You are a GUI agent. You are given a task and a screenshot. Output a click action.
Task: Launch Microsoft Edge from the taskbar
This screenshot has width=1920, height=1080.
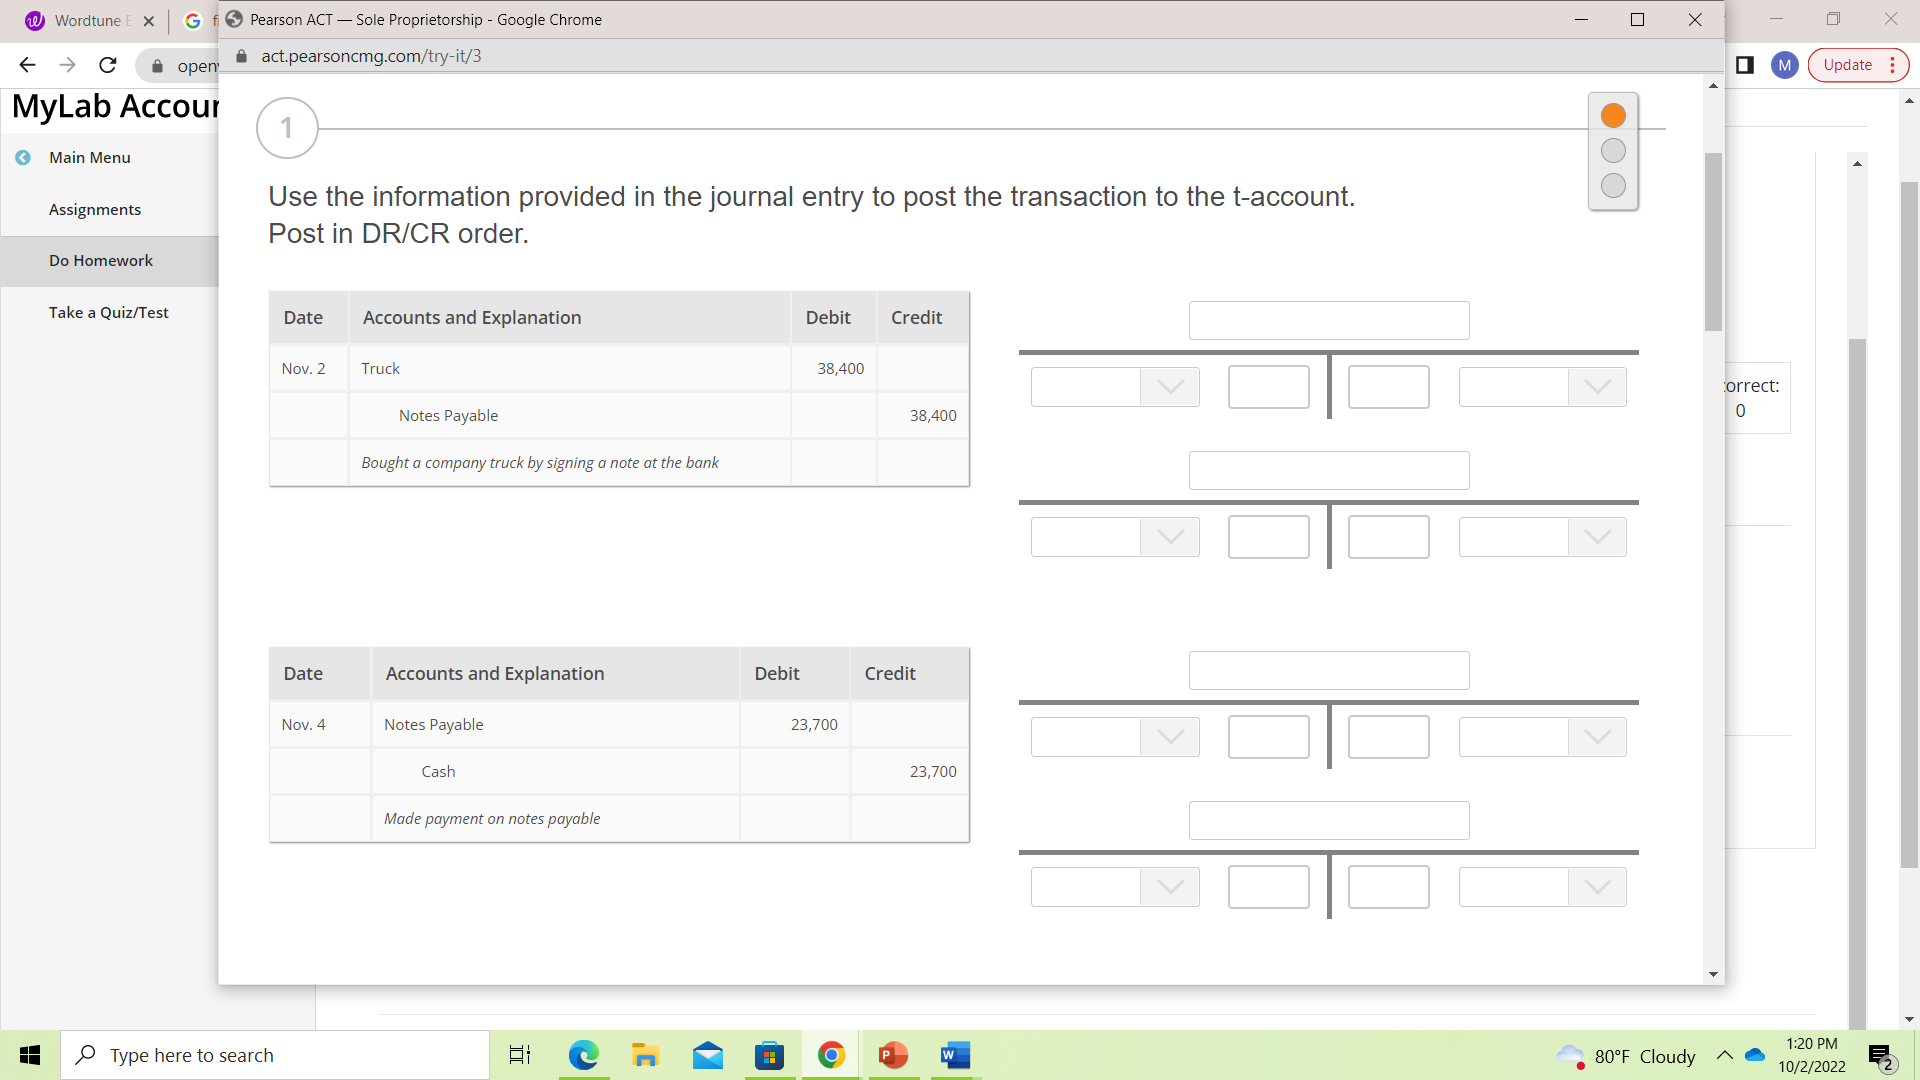[584, 1055]
